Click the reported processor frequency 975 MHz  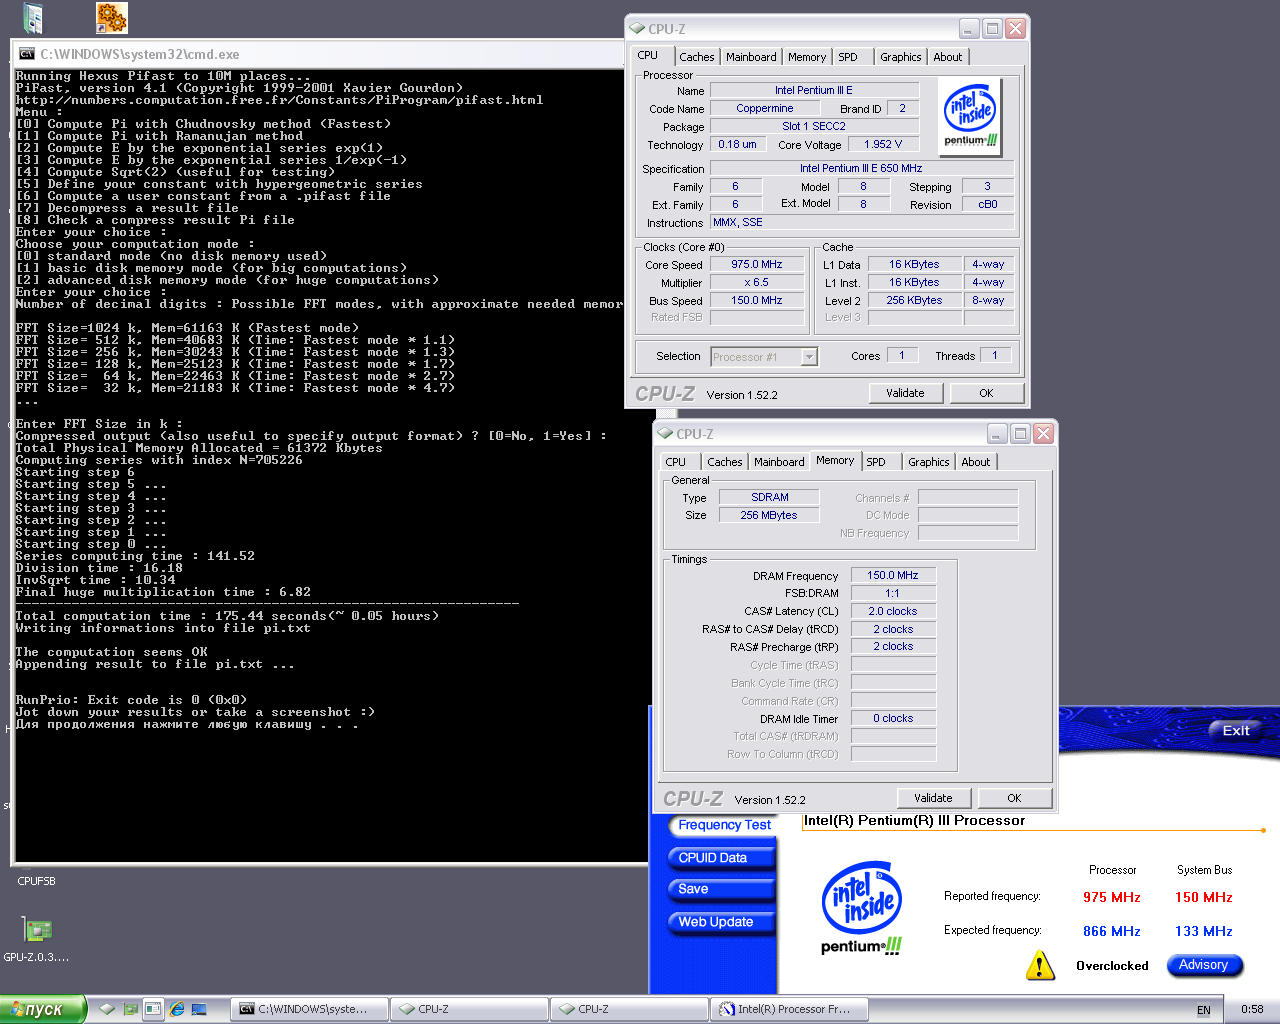(1112, 897)
